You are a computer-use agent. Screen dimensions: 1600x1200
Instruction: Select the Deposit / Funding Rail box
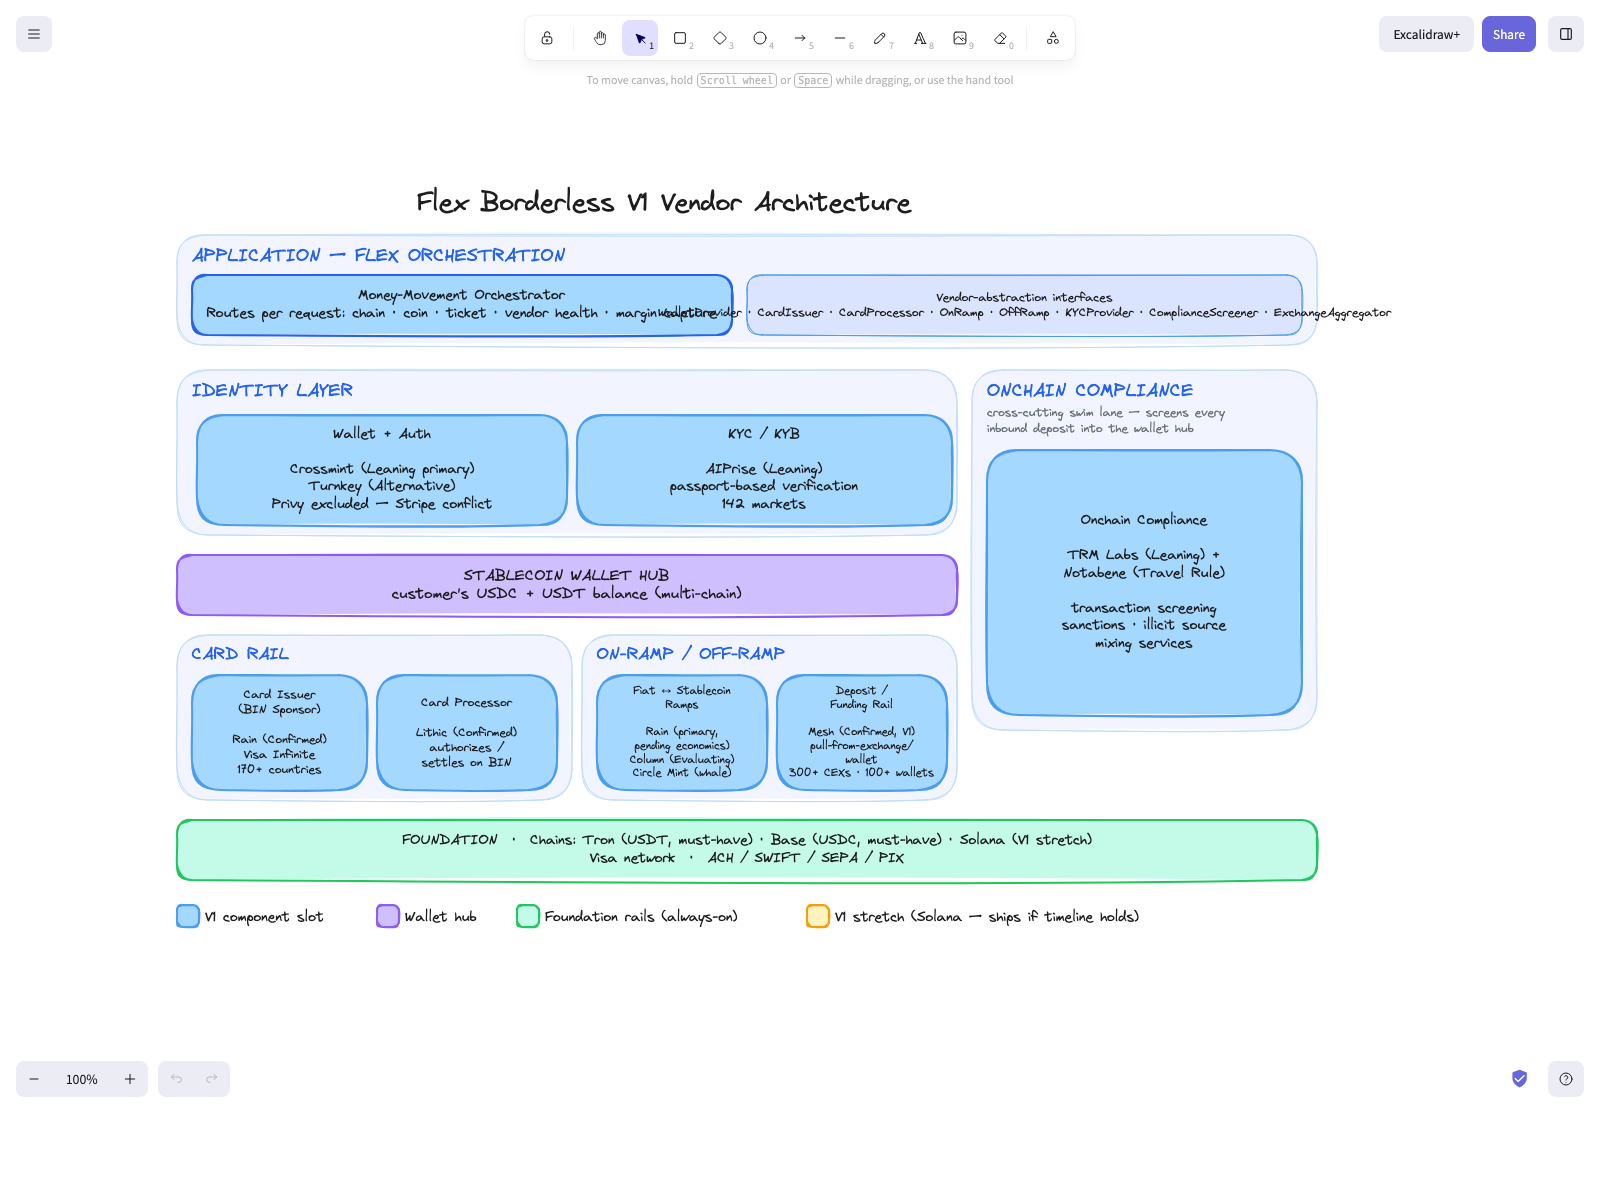pos(862,732)
